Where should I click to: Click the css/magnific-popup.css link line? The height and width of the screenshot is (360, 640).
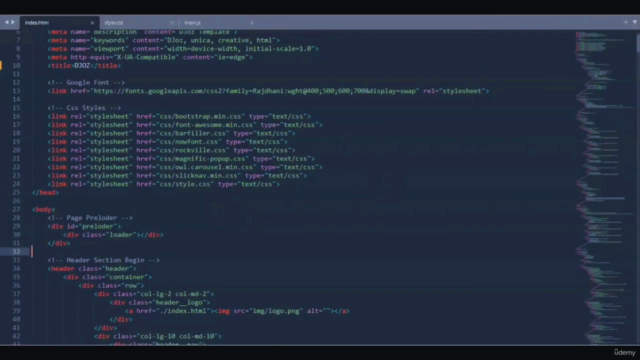[181, 159]
